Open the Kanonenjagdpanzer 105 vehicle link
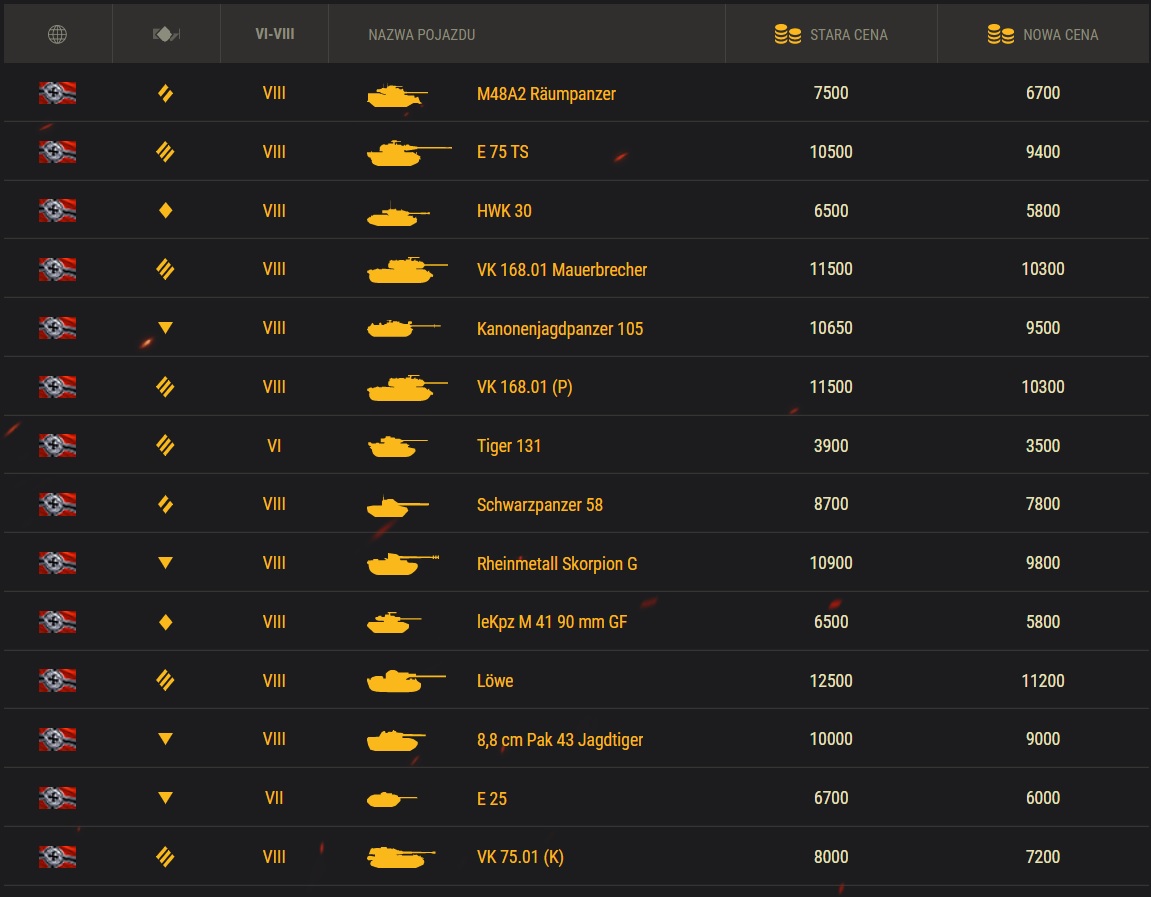This screenshot has height=897, width=1151. 560,329
